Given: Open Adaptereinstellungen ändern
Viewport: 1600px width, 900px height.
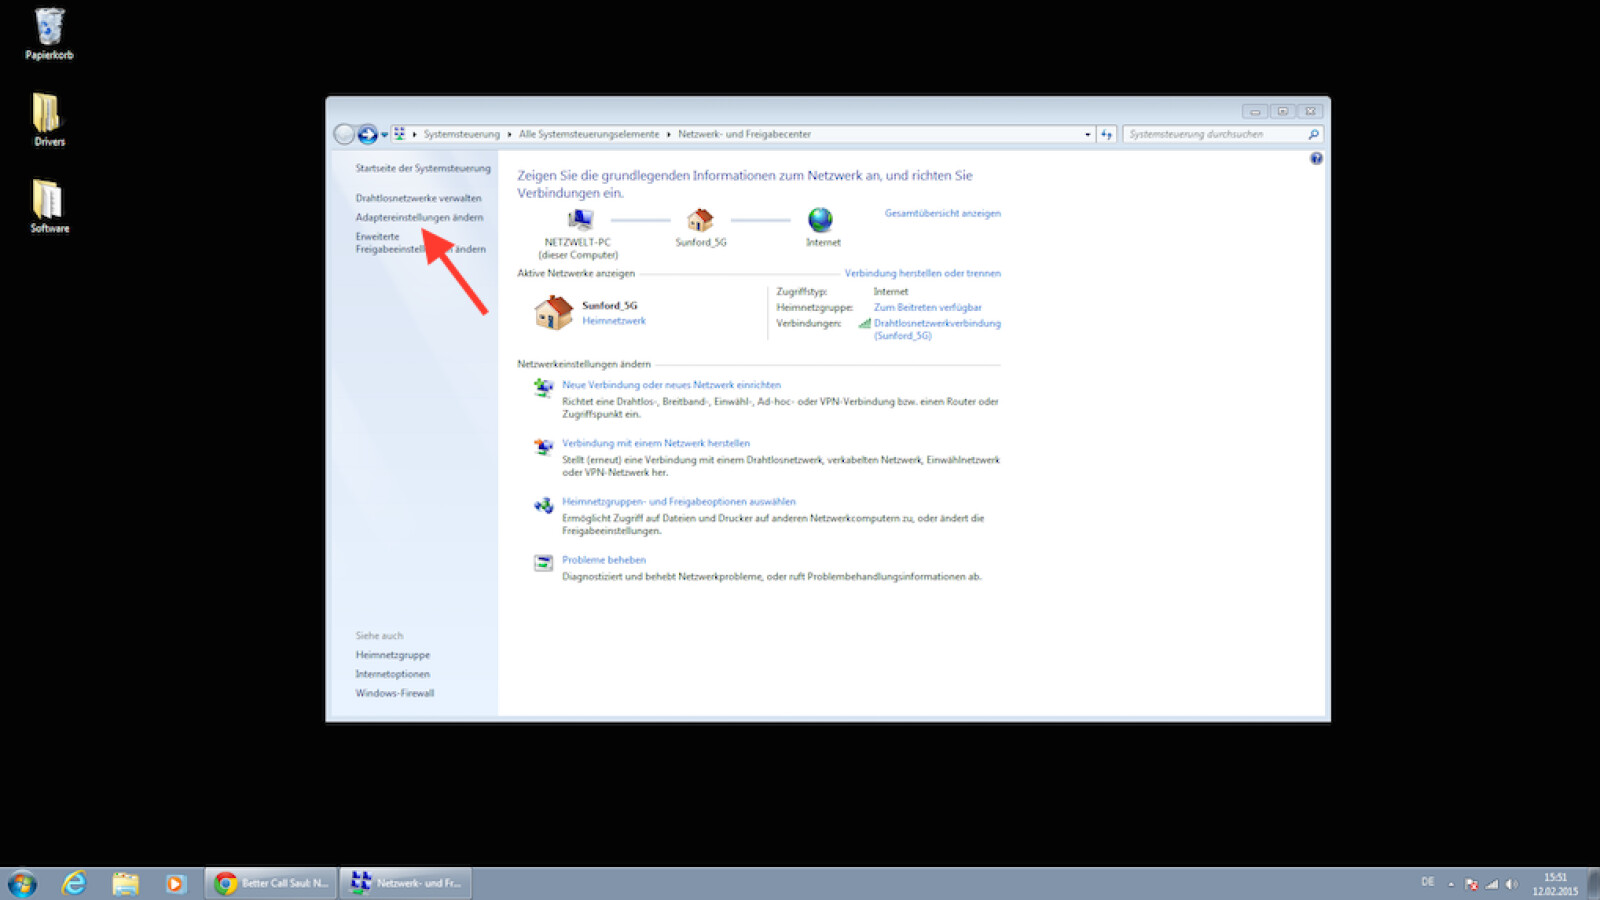Looking at the screenshot, I should coord(419,217).
